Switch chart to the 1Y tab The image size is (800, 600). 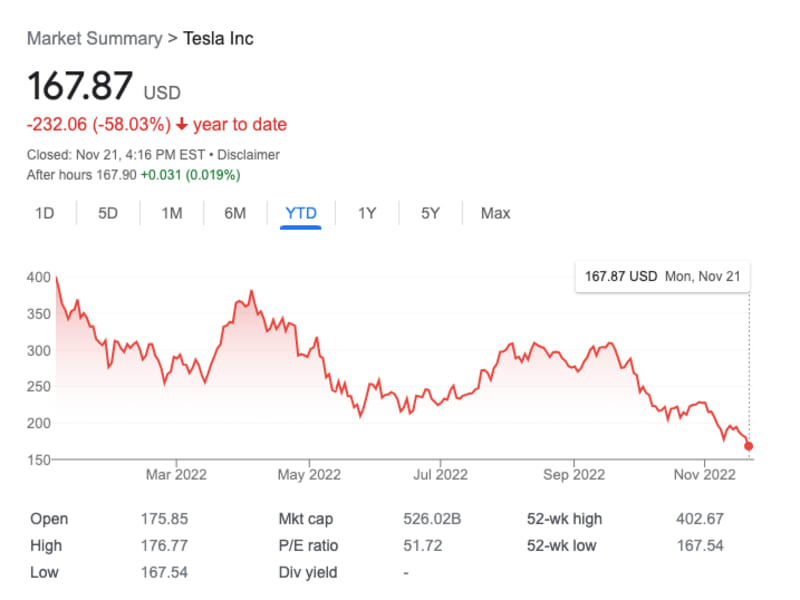tap(367, 213)
